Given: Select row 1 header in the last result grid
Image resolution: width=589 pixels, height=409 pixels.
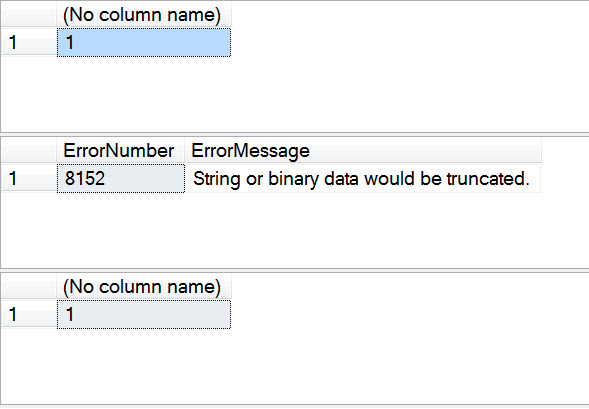Looking at the screenshot, I should pos(29,314).
